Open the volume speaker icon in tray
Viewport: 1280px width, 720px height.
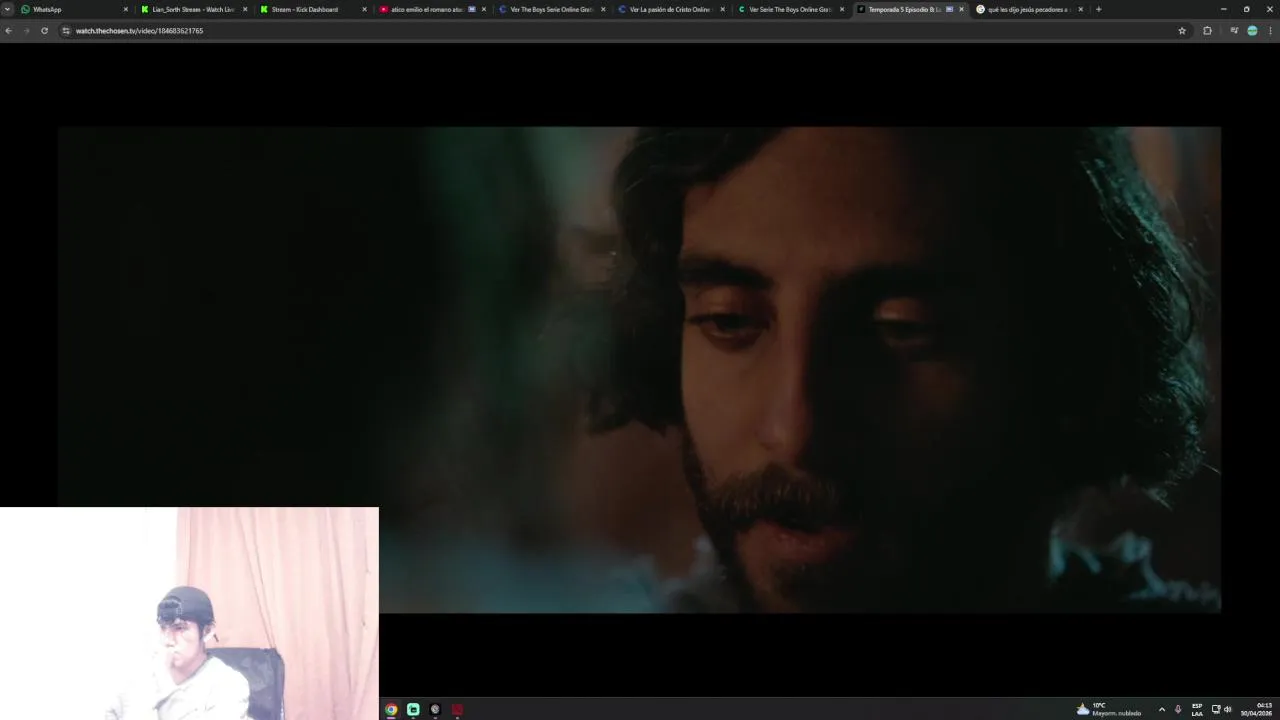[x=1227, y=709]
